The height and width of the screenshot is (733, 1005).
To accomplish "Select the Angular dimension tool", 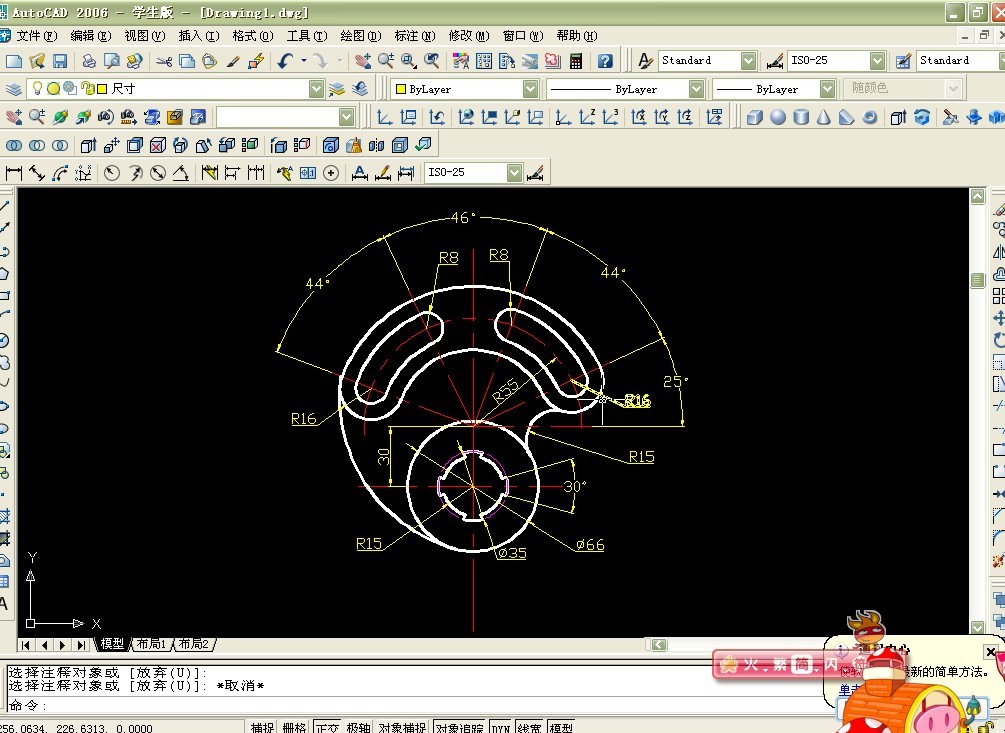I will (181, 172).
